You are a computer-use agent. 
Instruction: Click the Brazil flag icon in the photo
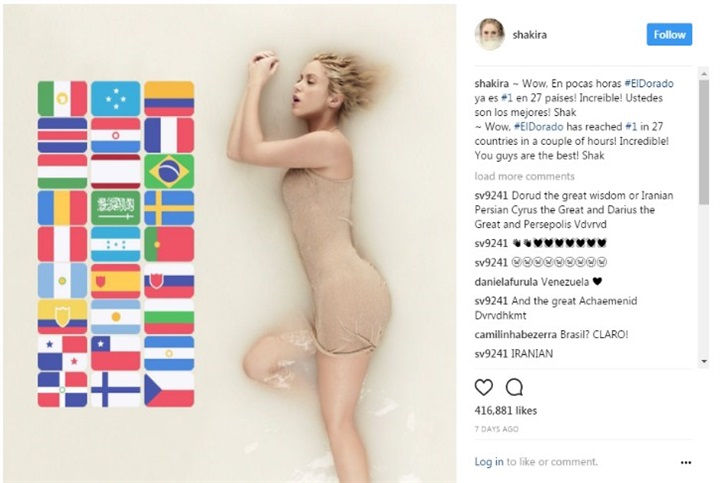point(169,172)
